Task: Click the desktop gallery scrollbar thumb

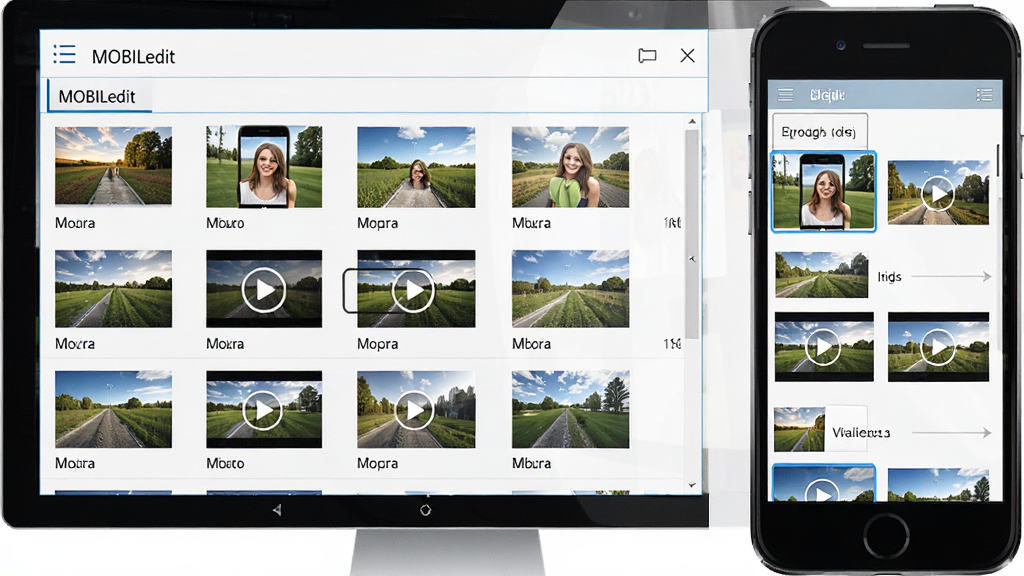Action: click(x=692, y=234)
